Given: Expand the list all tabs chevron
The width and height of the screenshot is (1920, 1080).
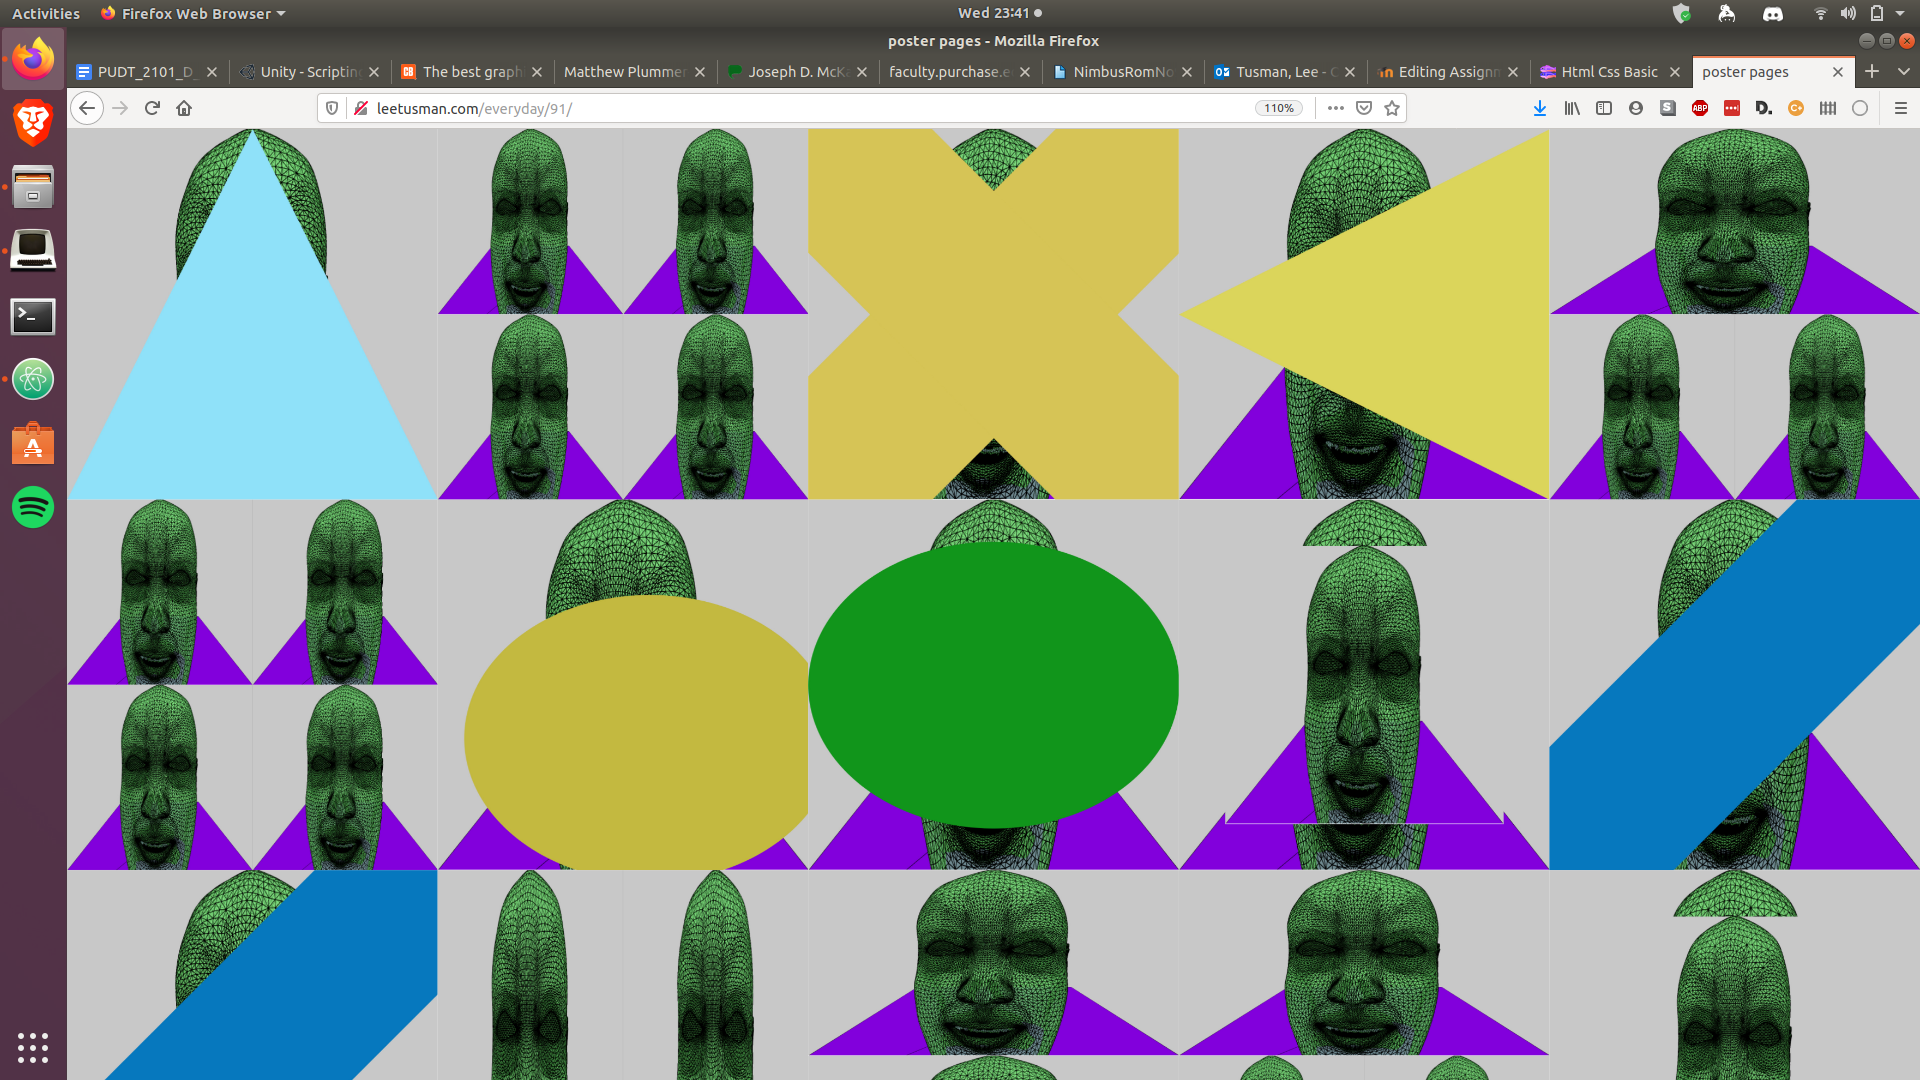Looking at the screenshot, I should 1903,71.
